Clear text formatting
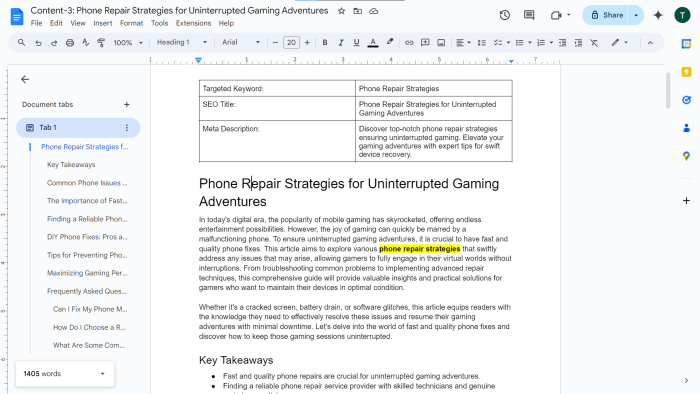This screenshot has width=700, height=394. (594, 42)
